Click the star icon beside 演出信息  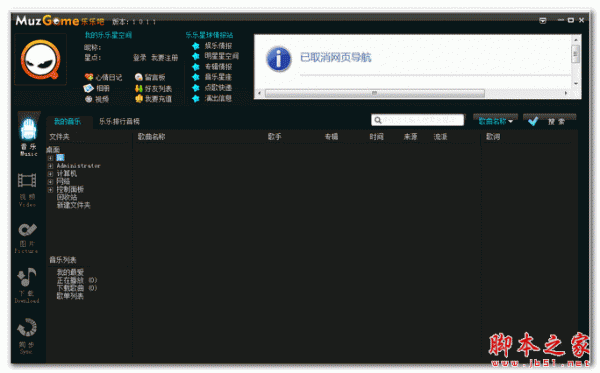pos(196,98)
